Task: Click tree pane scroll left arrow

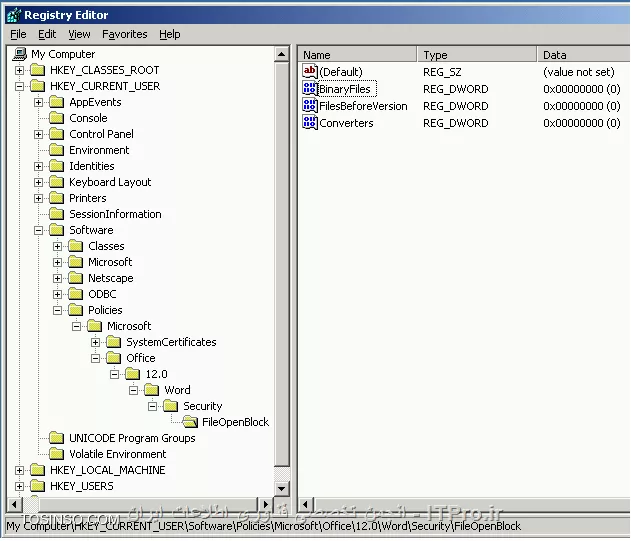Action: click(15, 504)
